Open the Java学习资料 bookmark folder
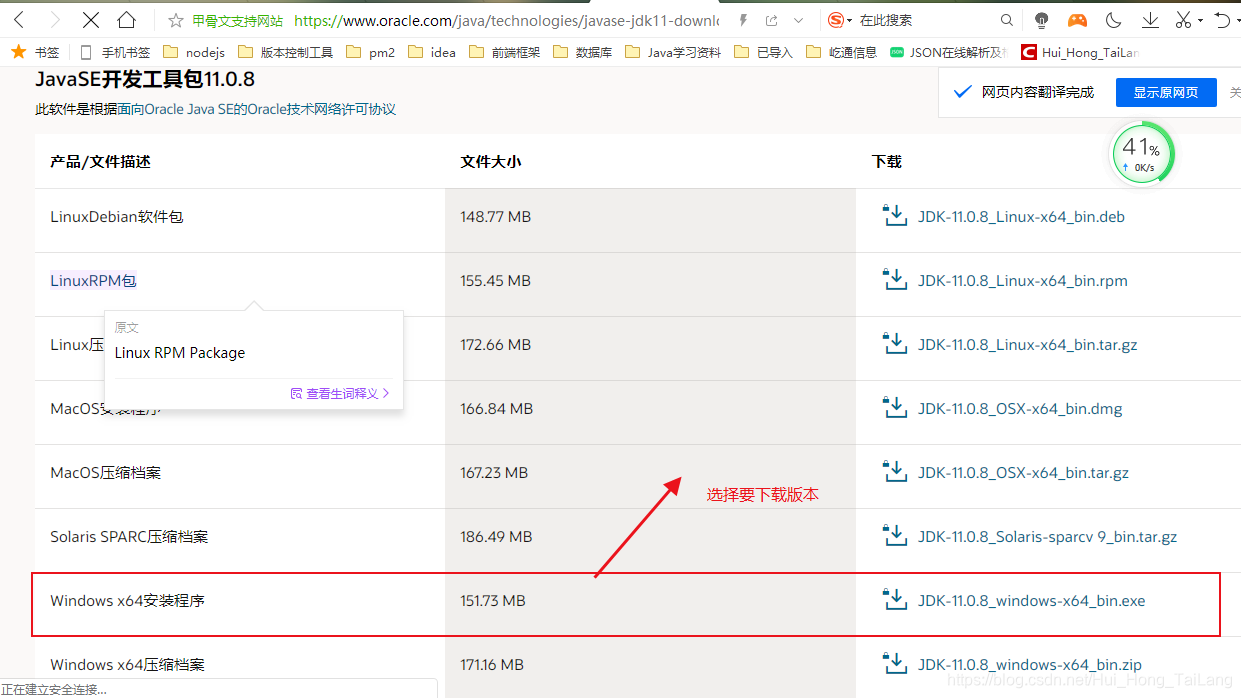The width and height of the screenshot is (1241, 698). (673, 52)
